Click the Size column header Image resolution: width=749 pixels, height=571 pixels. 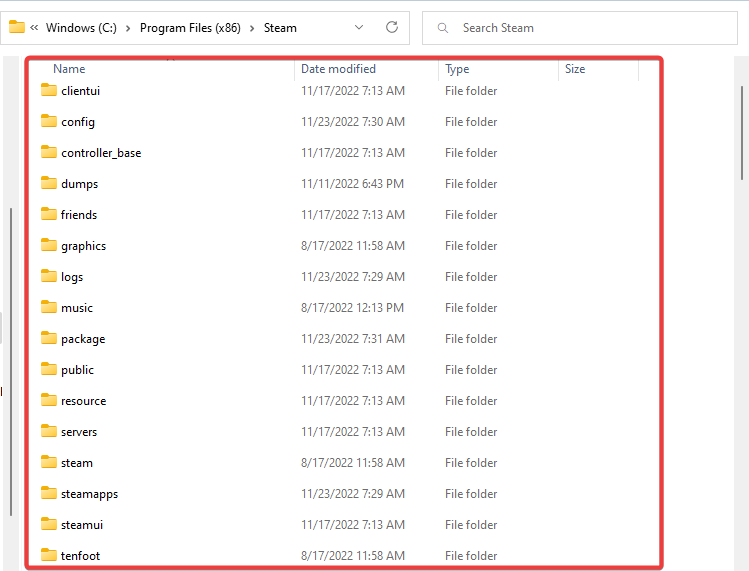(x=575, y=69)
